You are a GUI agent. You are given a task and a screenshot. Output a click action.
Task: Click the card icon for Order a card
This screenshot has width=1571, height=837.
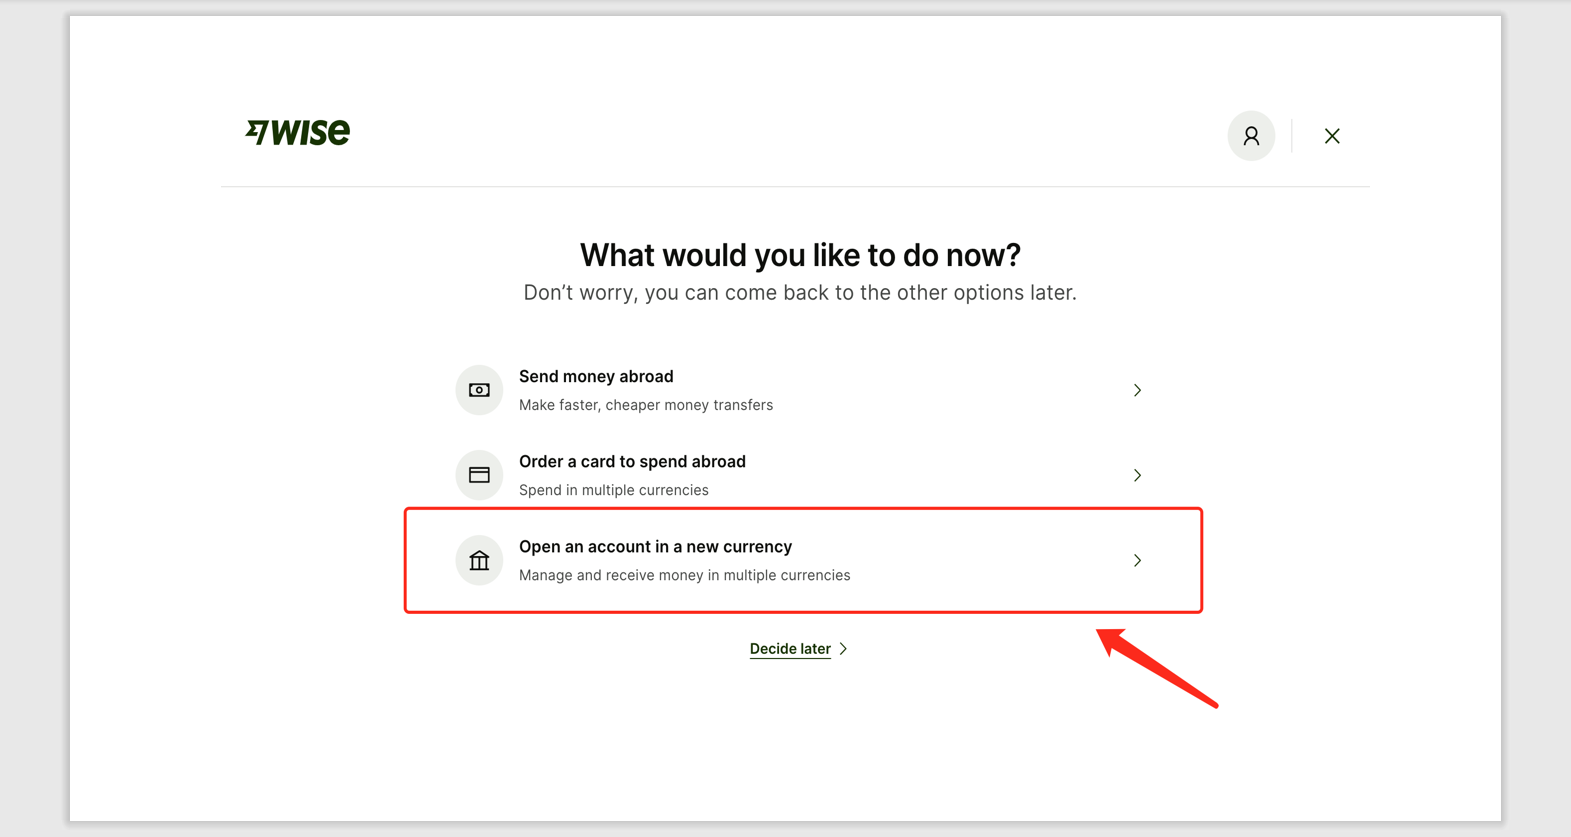(479, 475)
